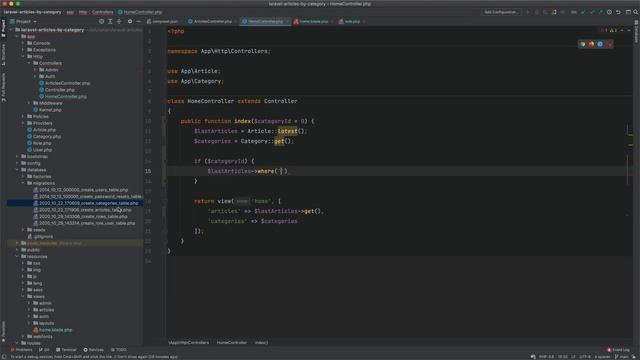This screenshot has height=360, width=640.
Task: Collapse the app folder
Action: pos(17,36)
